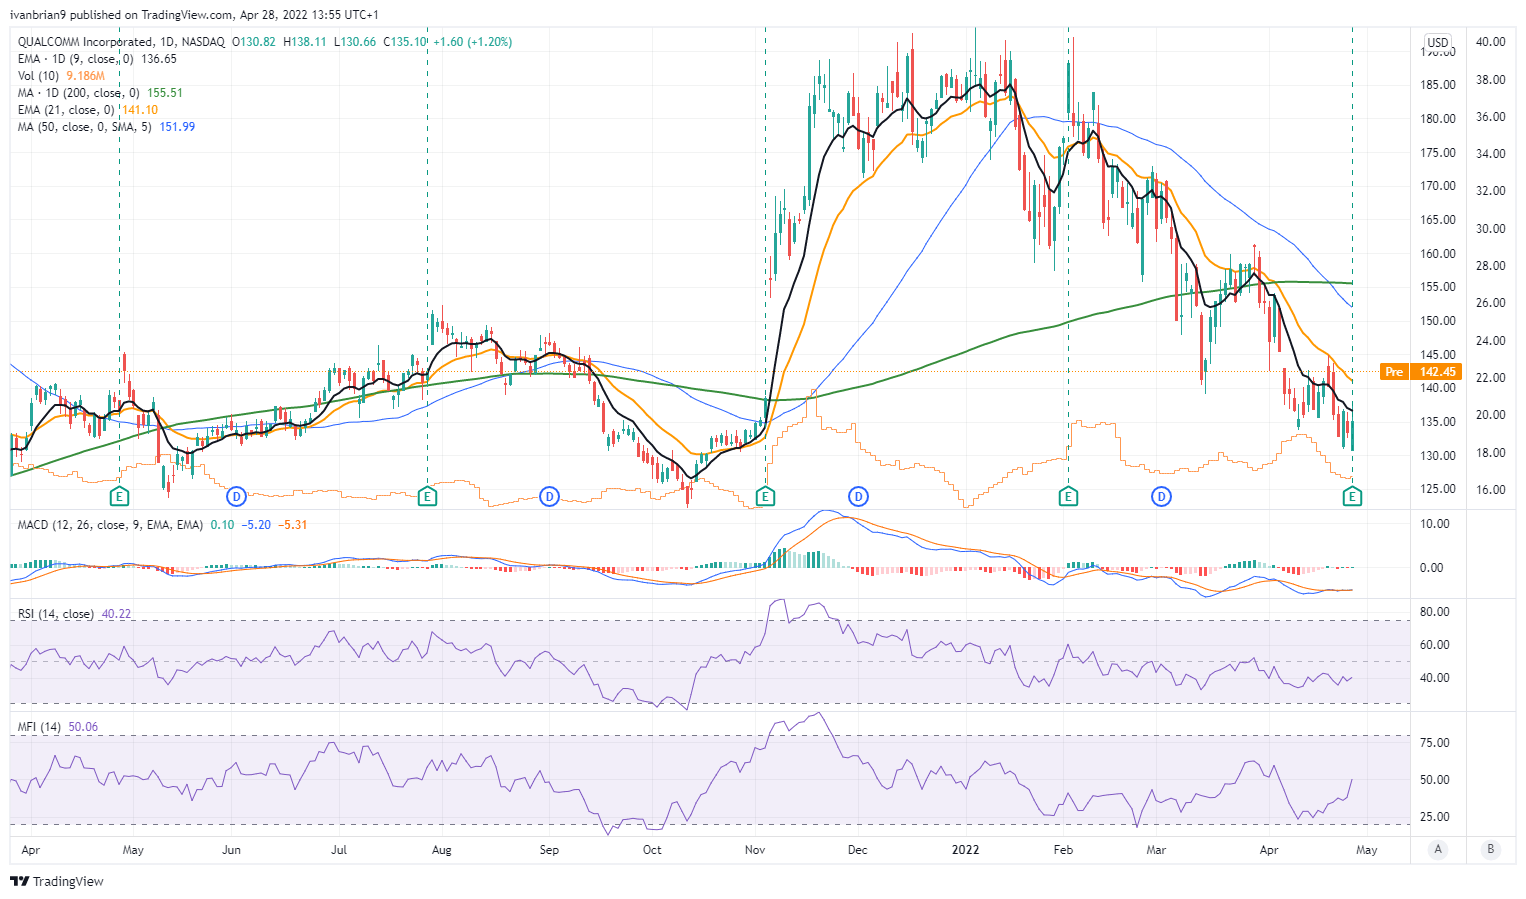
Task: Click the 16.00 right scale label
Action: tap(1491, 490)
